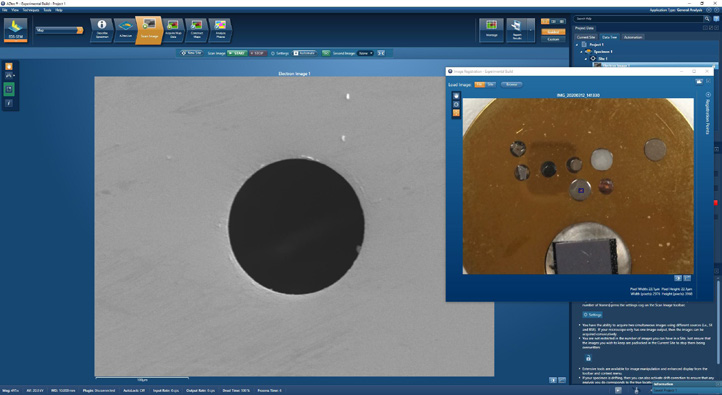Switch to the Automation tab
This screenshot has width=722, height=395.
coord(633,37)
